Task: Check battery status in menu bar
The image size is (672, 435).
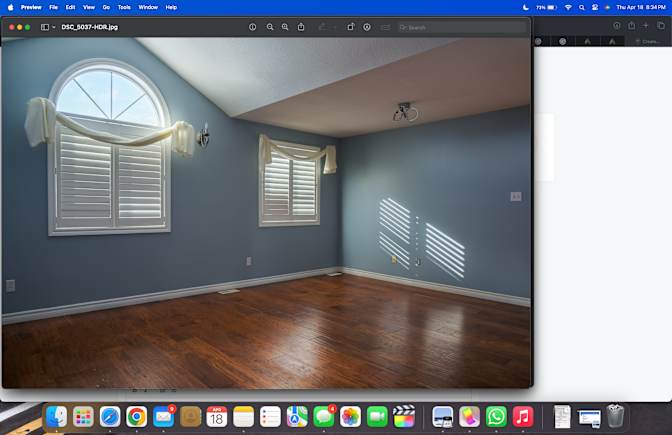Action: (546, 7)
